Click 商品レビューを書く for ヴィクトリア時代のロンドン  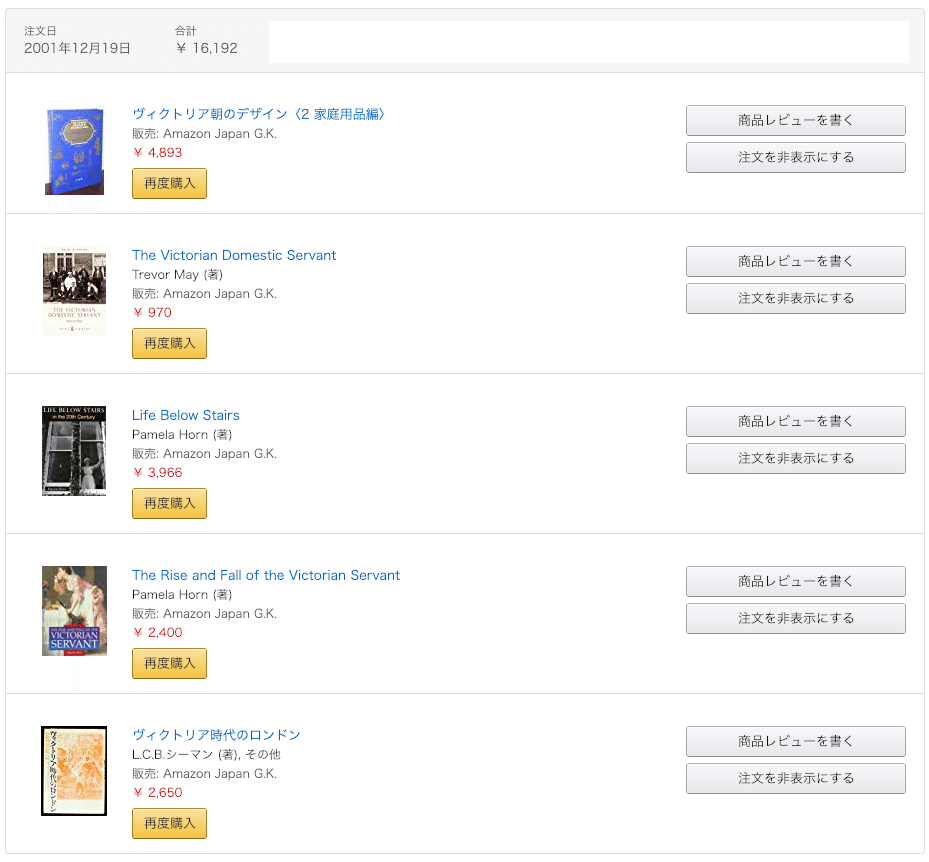click(796, 741)
